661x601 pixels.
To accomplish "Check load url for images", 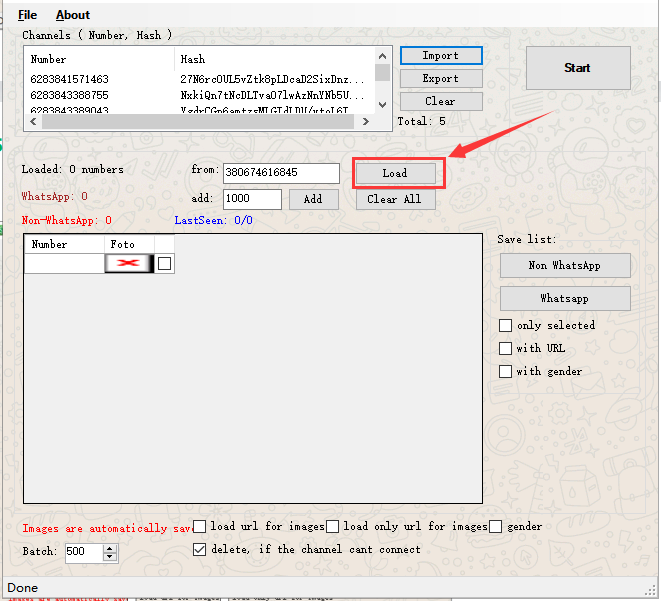I will (x=199, y=526).
